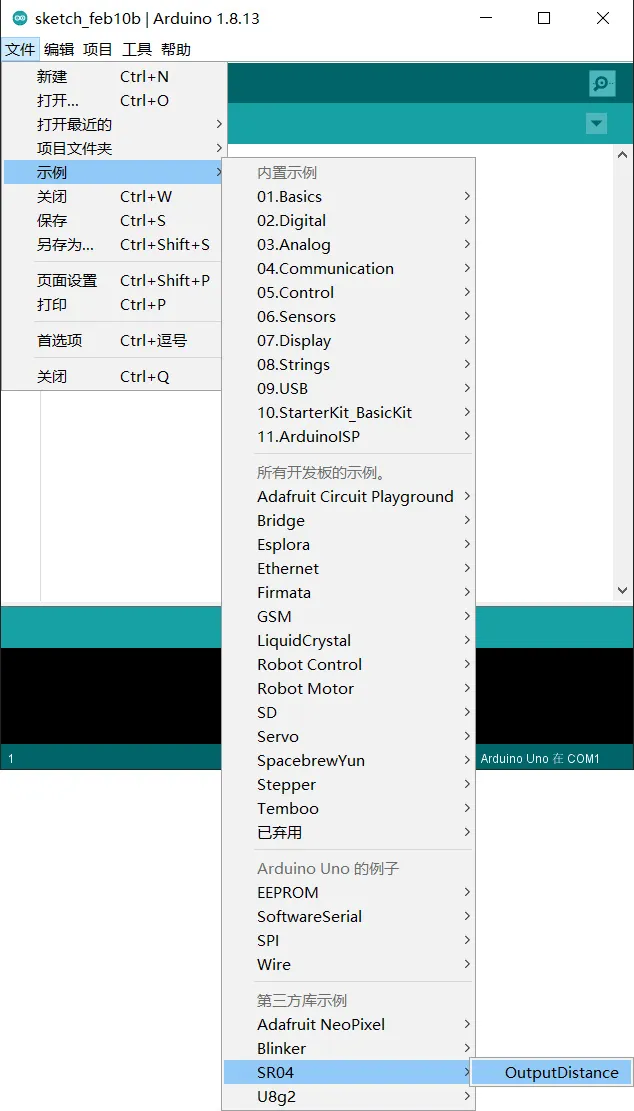Expand Stepper library examples
The width and height of the screenshot is (634, 1111).
(349, 785)
